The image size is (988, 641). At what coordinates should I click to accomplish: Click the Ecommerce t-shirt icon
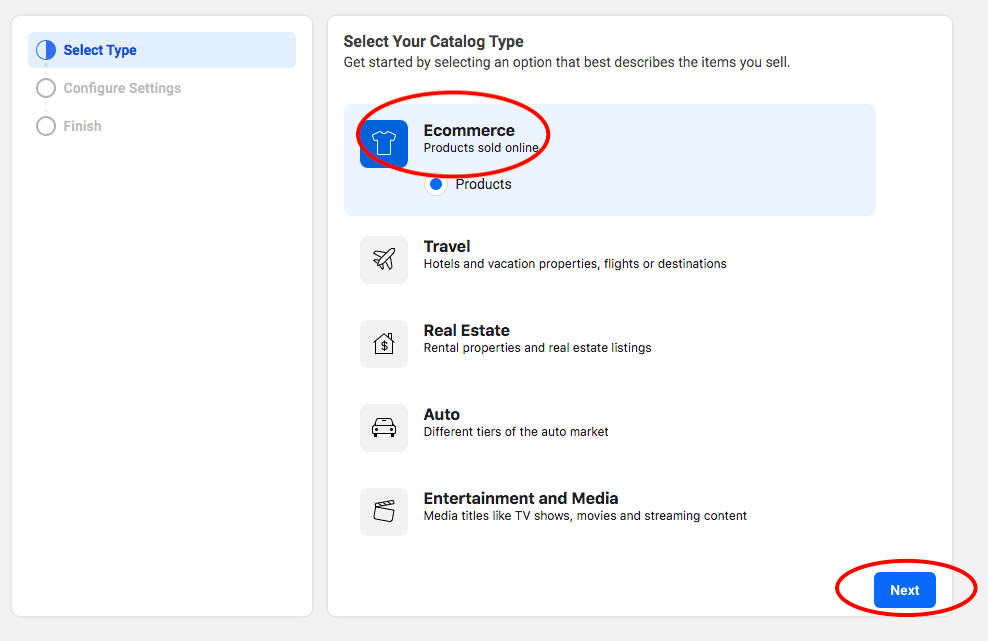tap(384, 144)
